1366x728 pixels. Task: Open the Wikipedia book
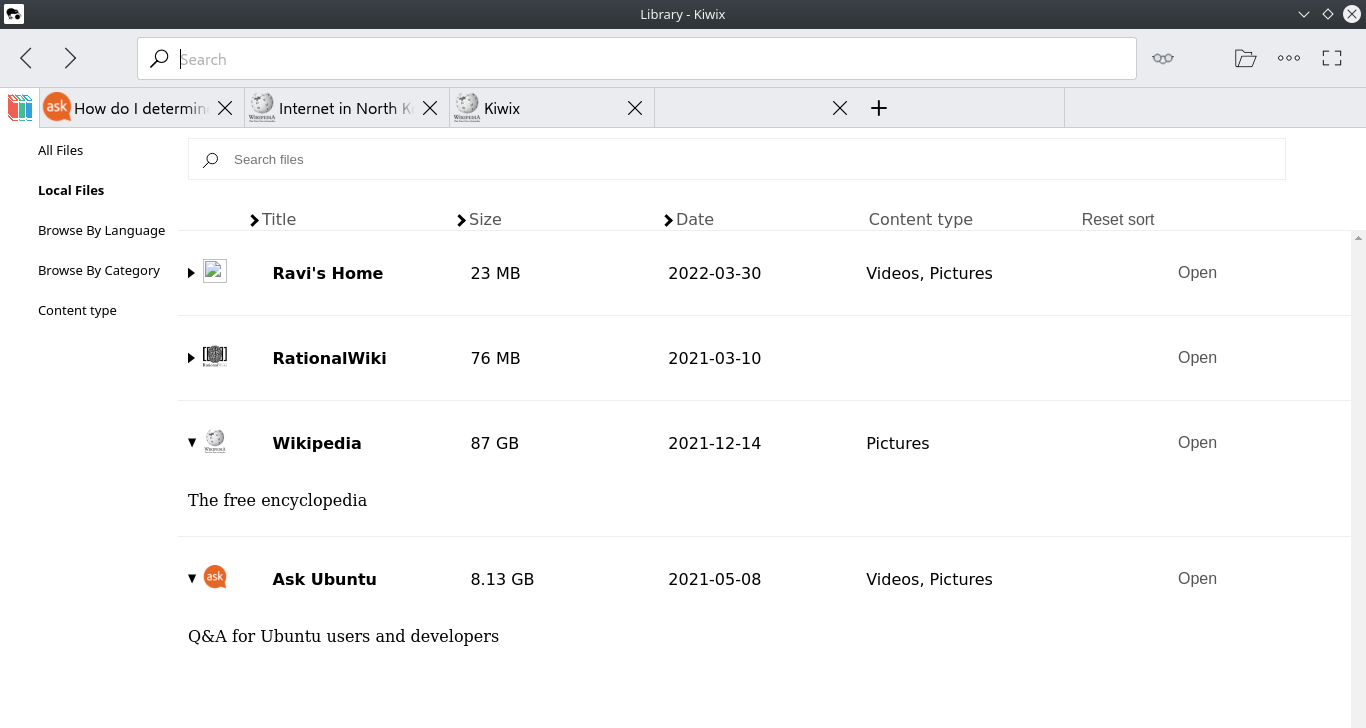point(1197,442)
